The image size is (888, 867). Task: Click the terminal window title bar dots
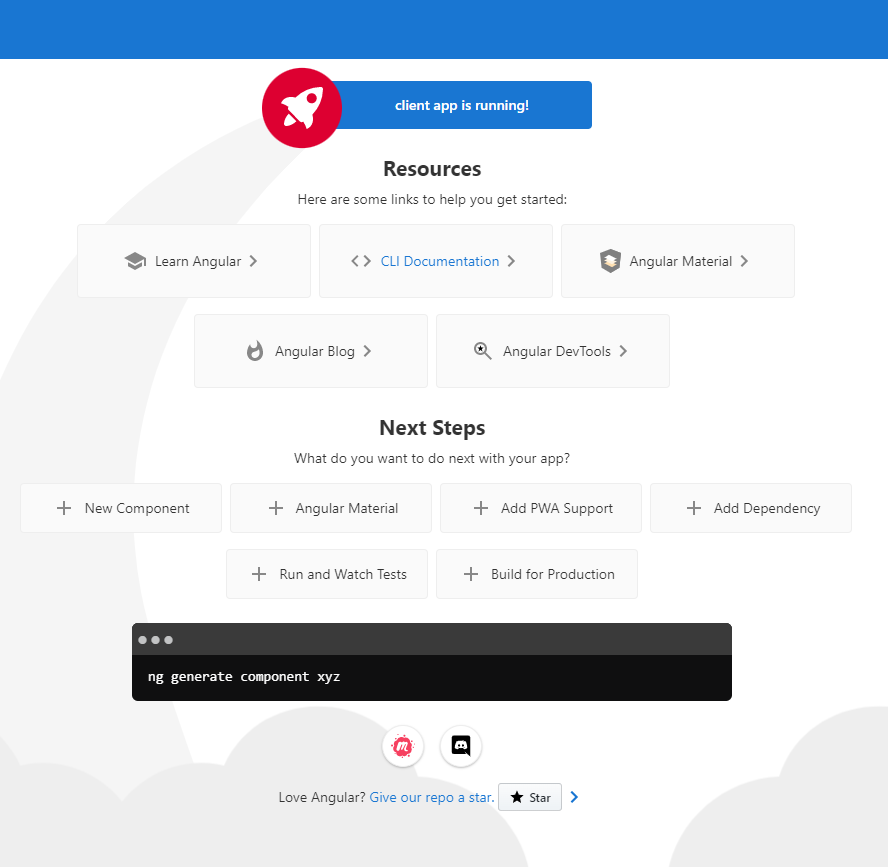pos(155,640)
